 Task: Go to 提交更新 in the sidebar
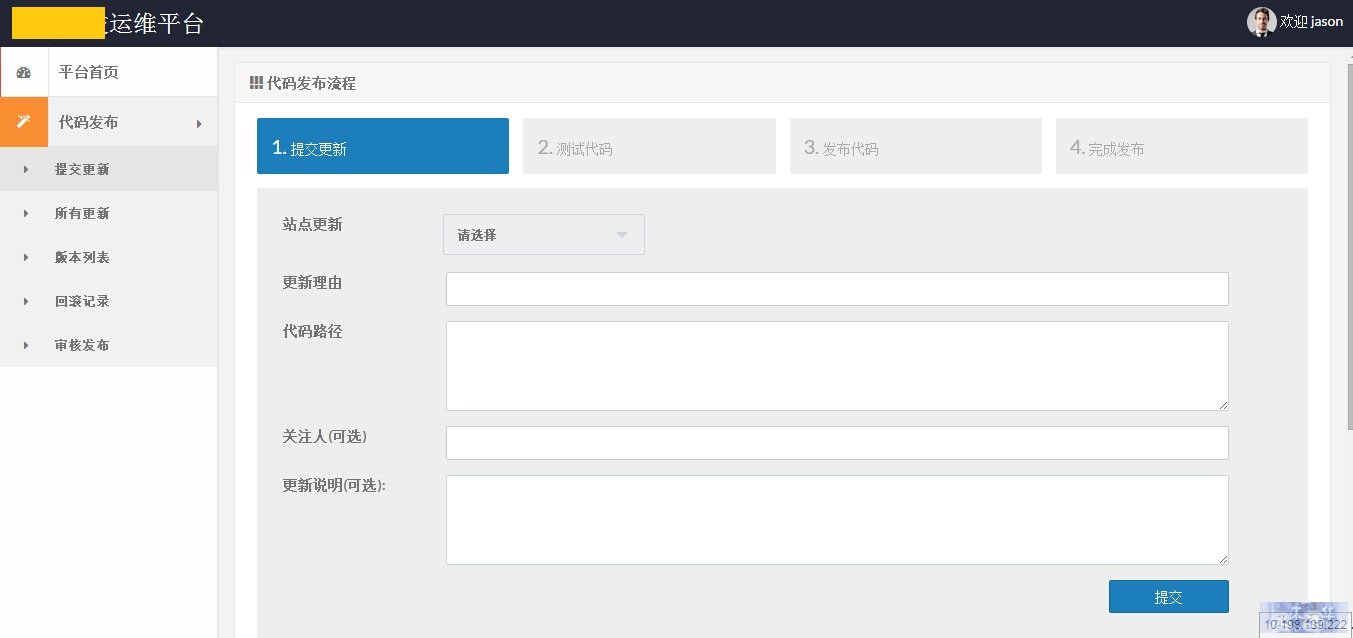[x=109, y=169]
